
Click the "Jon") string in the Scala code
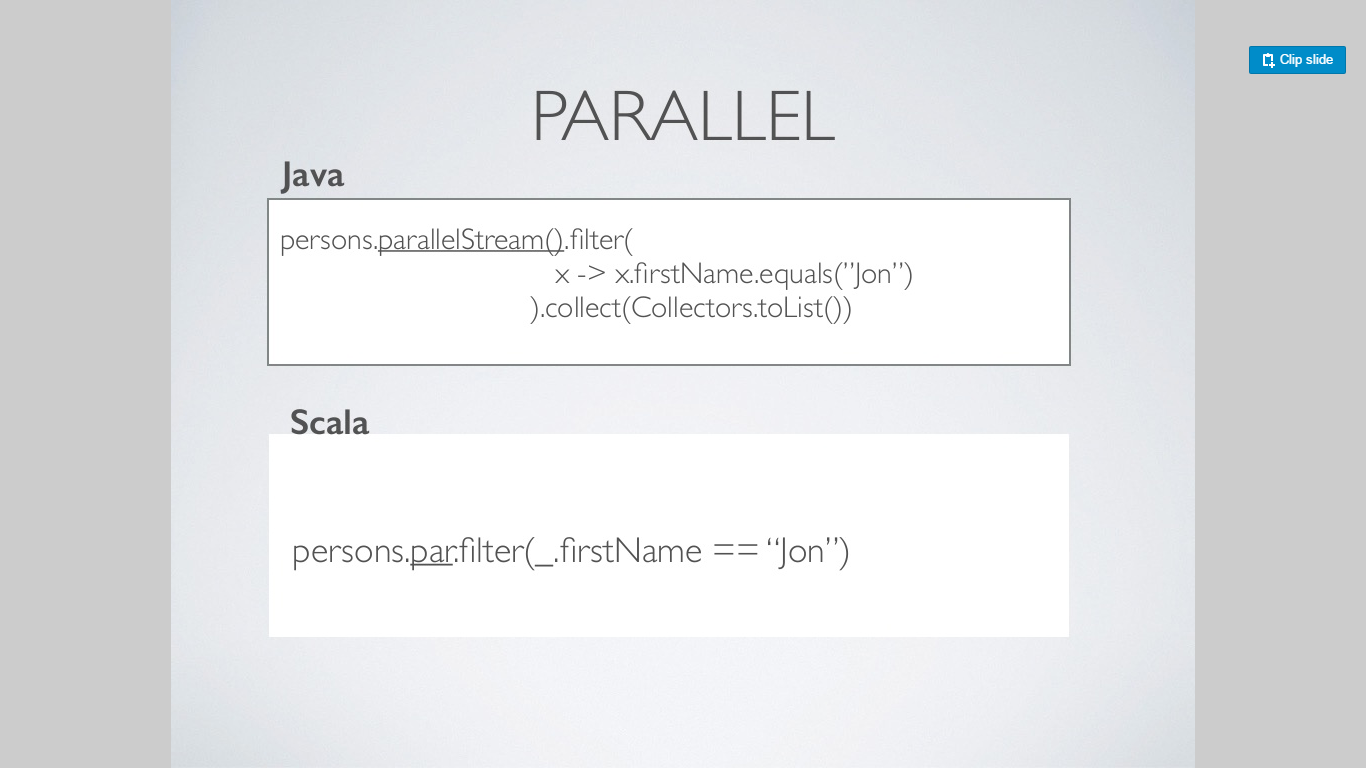click(808, 551)
